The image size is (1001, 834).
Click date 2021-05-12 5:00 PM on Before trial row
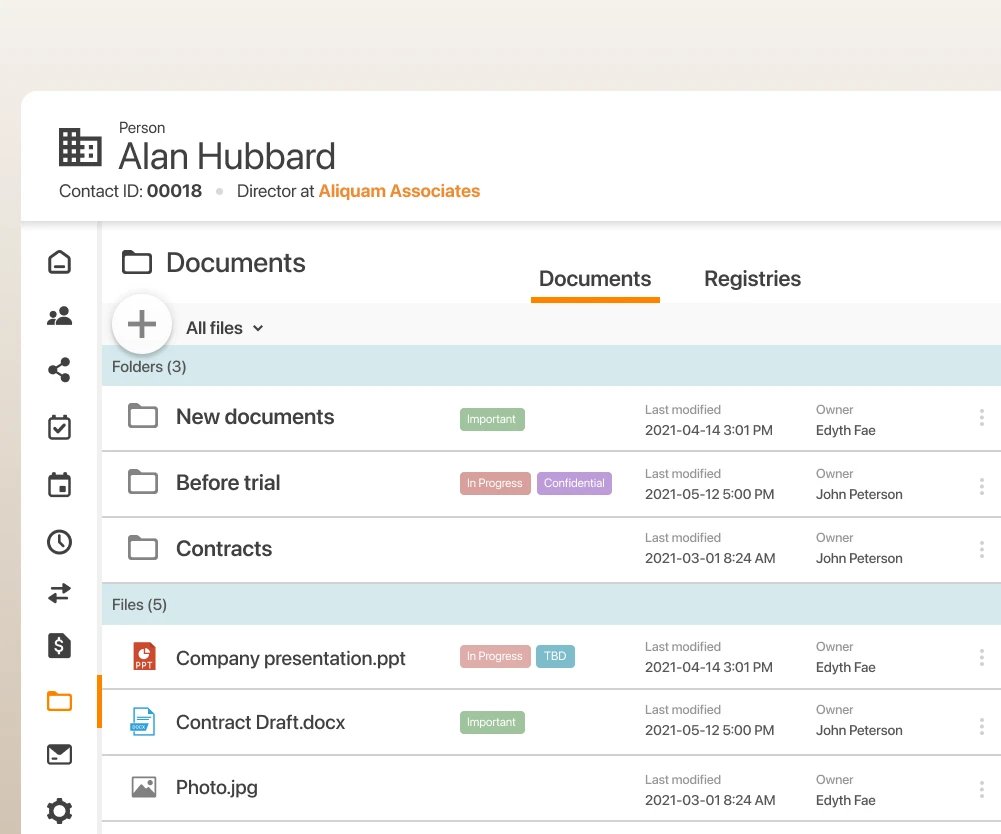(709, 494)
